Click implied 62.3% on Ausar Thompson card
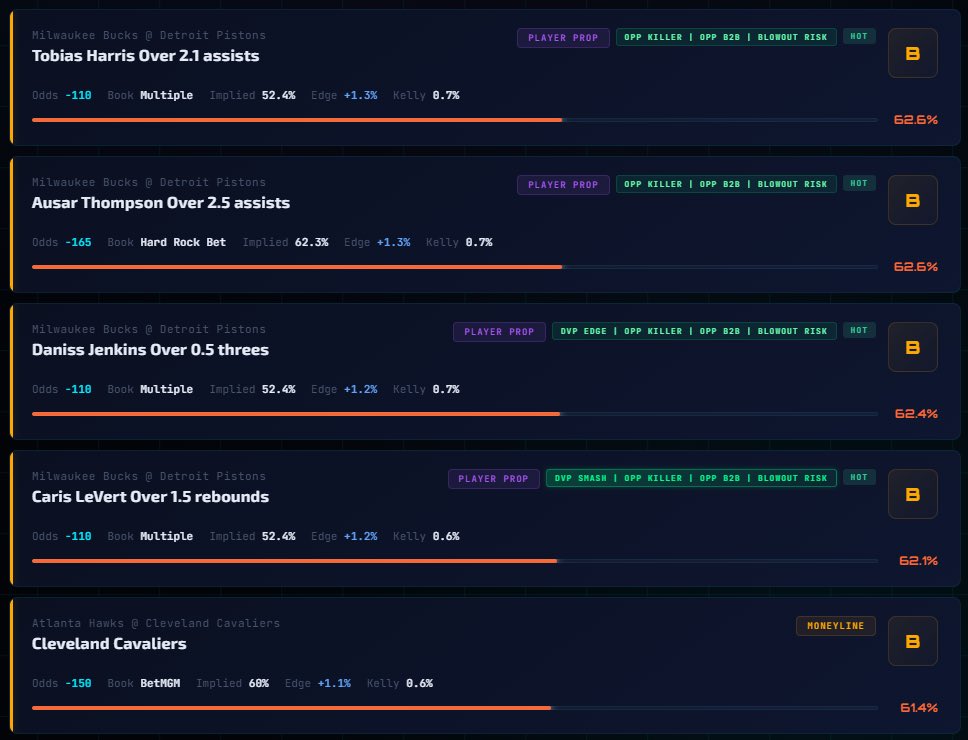 pos(311,242)
